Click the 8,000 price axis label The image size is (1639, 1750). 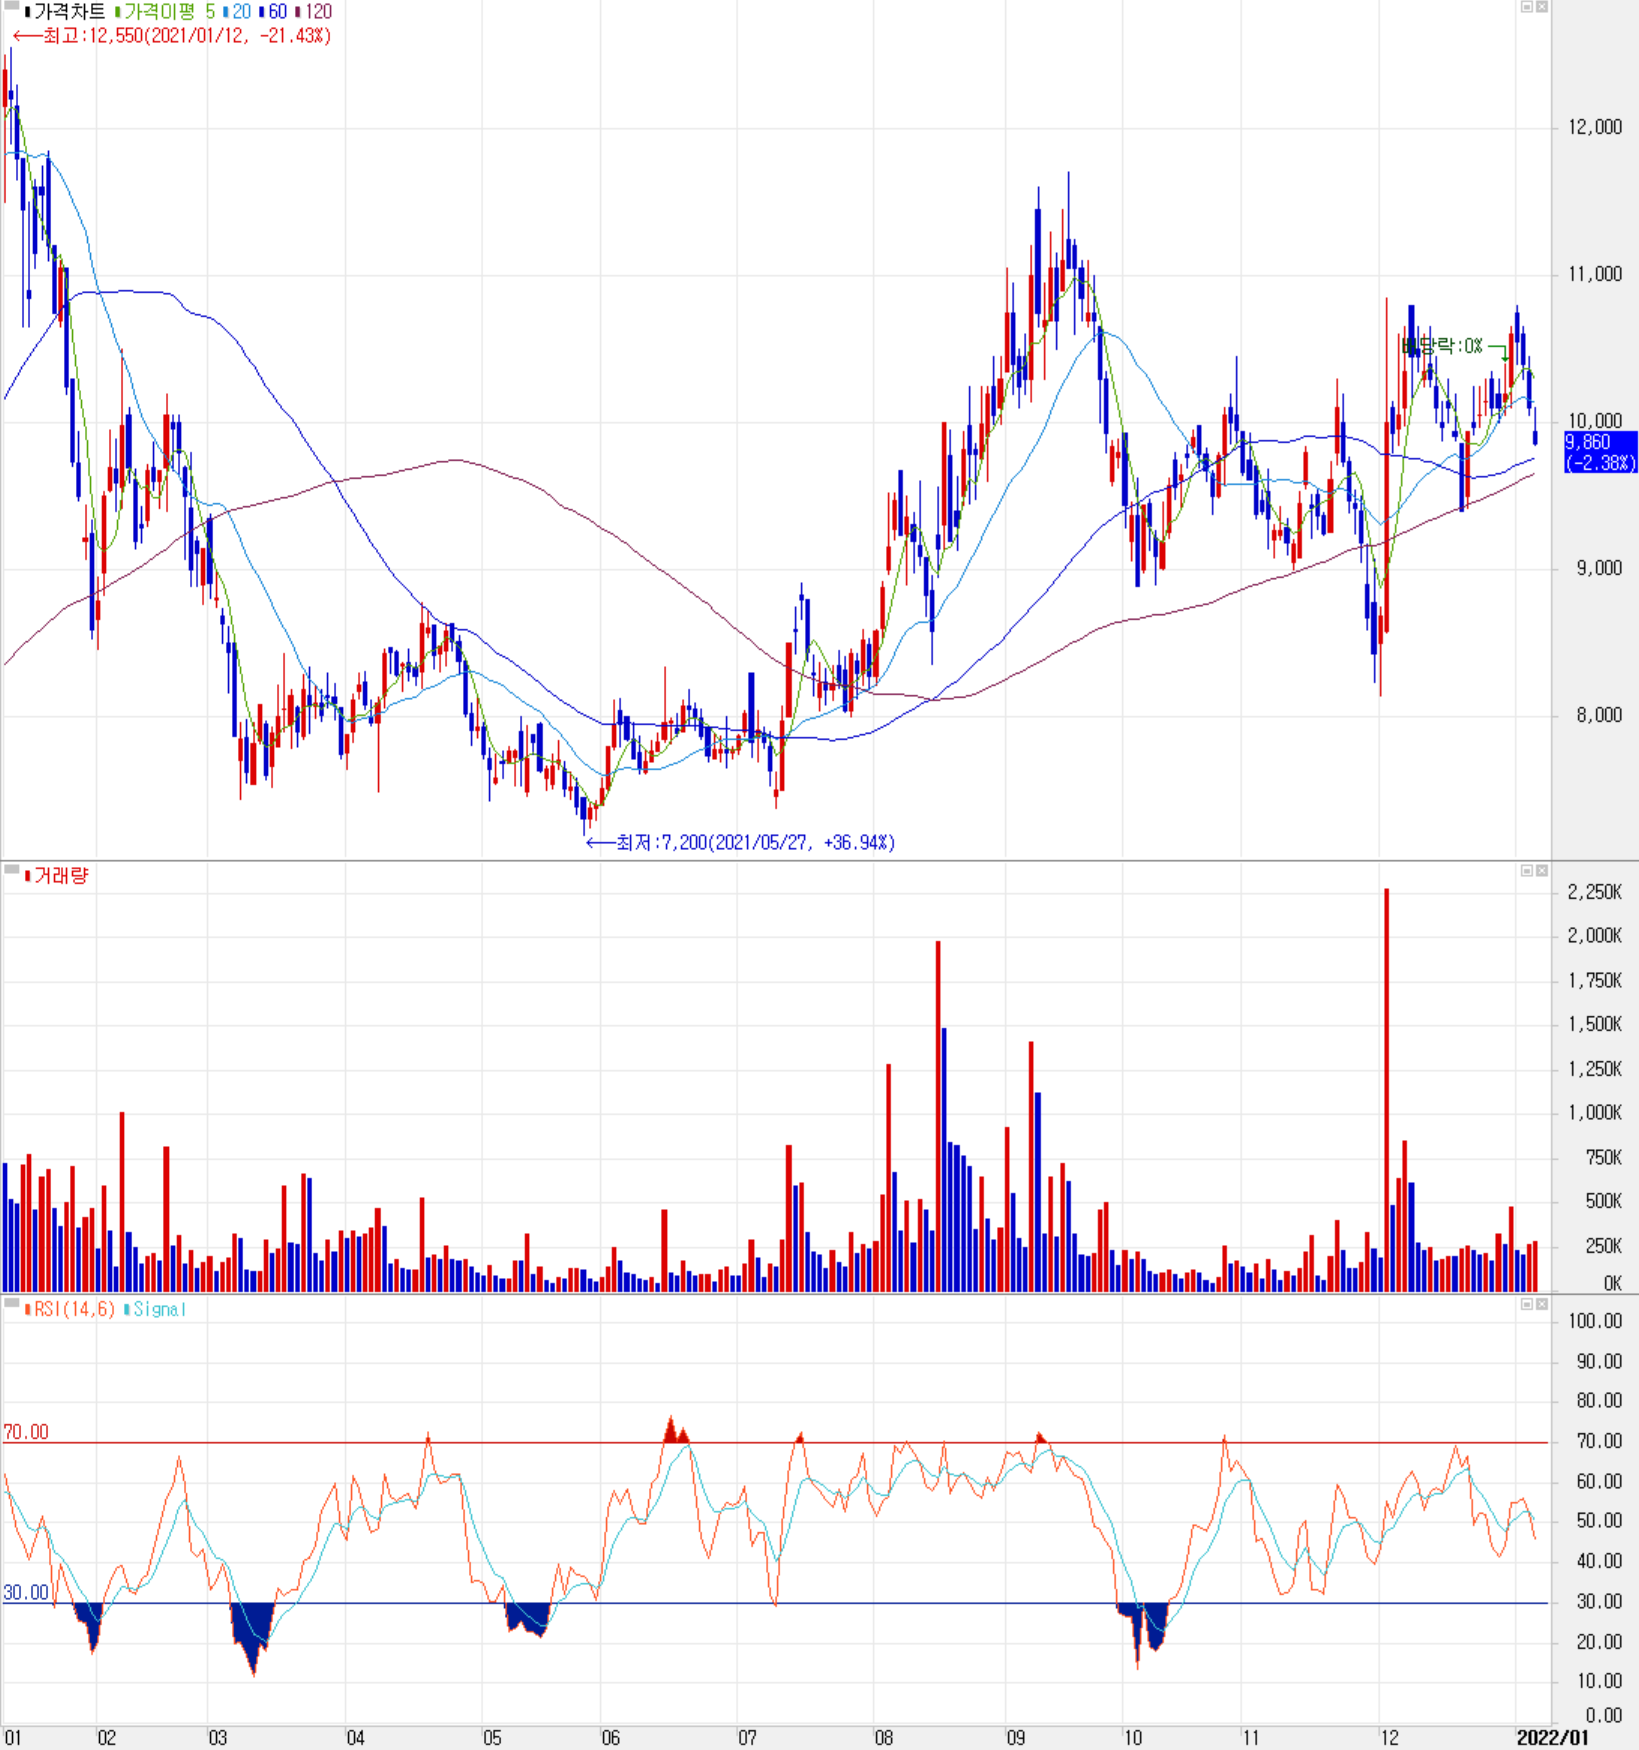click(x=1599, y=715)
